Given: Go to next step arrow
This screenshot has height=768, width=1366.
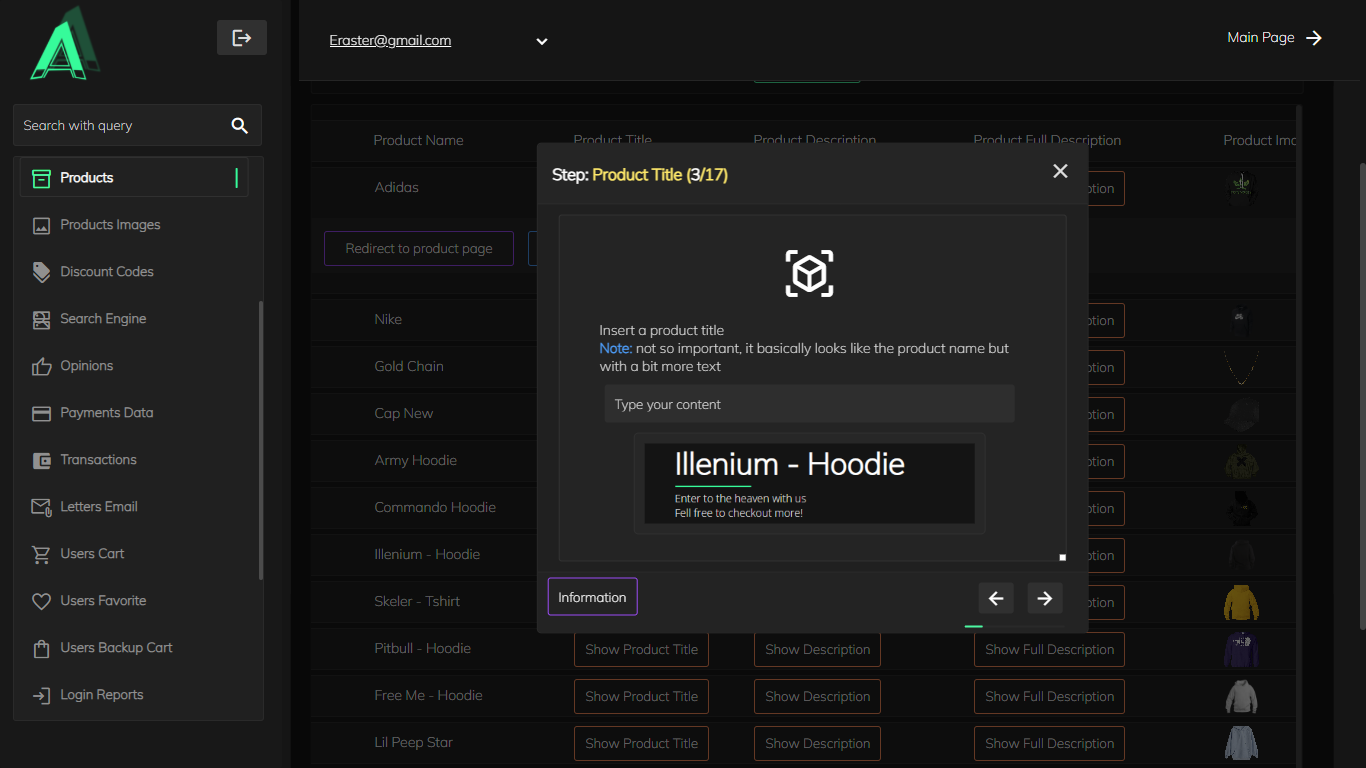Looking at the screenshot, I should point(1044,598).
